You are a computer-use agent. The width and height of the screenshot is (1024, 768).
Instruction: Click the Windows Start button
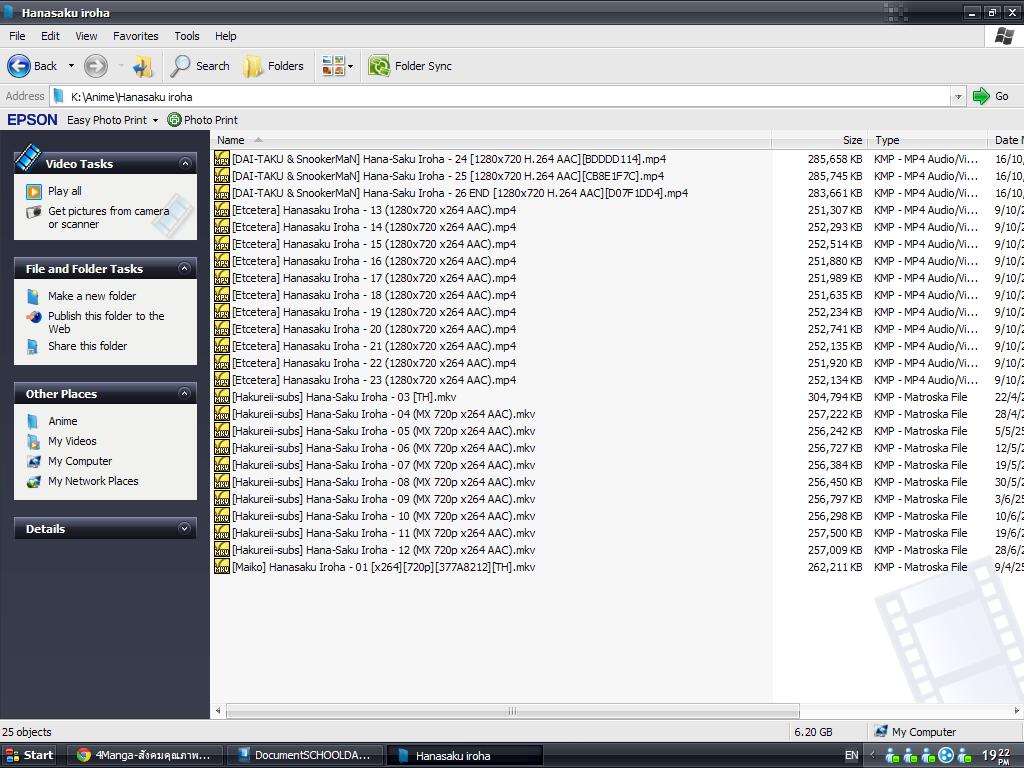point(29,755)
